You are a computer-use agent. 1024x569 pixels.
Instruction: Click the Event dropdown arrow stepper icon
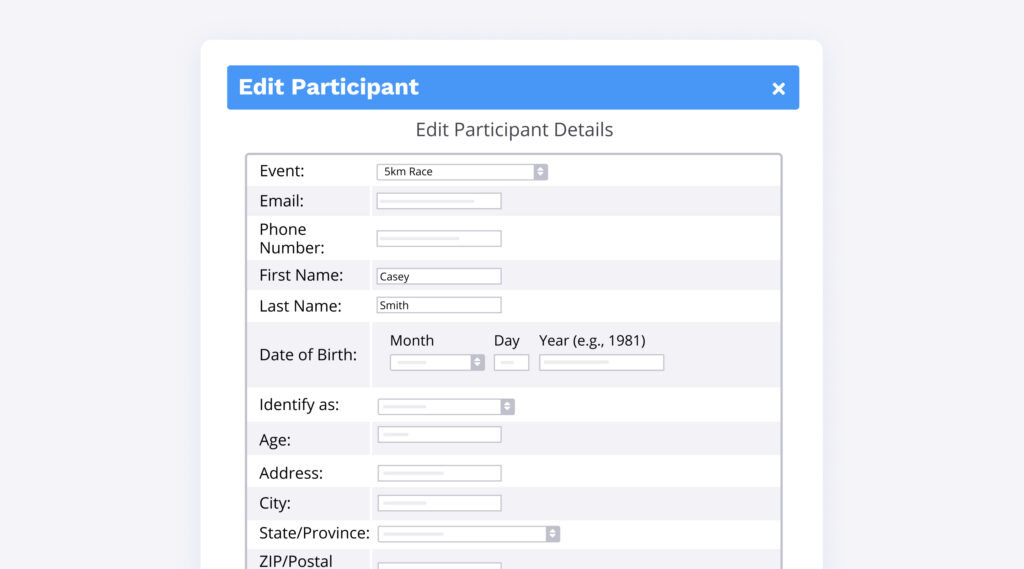(x=540, y=172)
